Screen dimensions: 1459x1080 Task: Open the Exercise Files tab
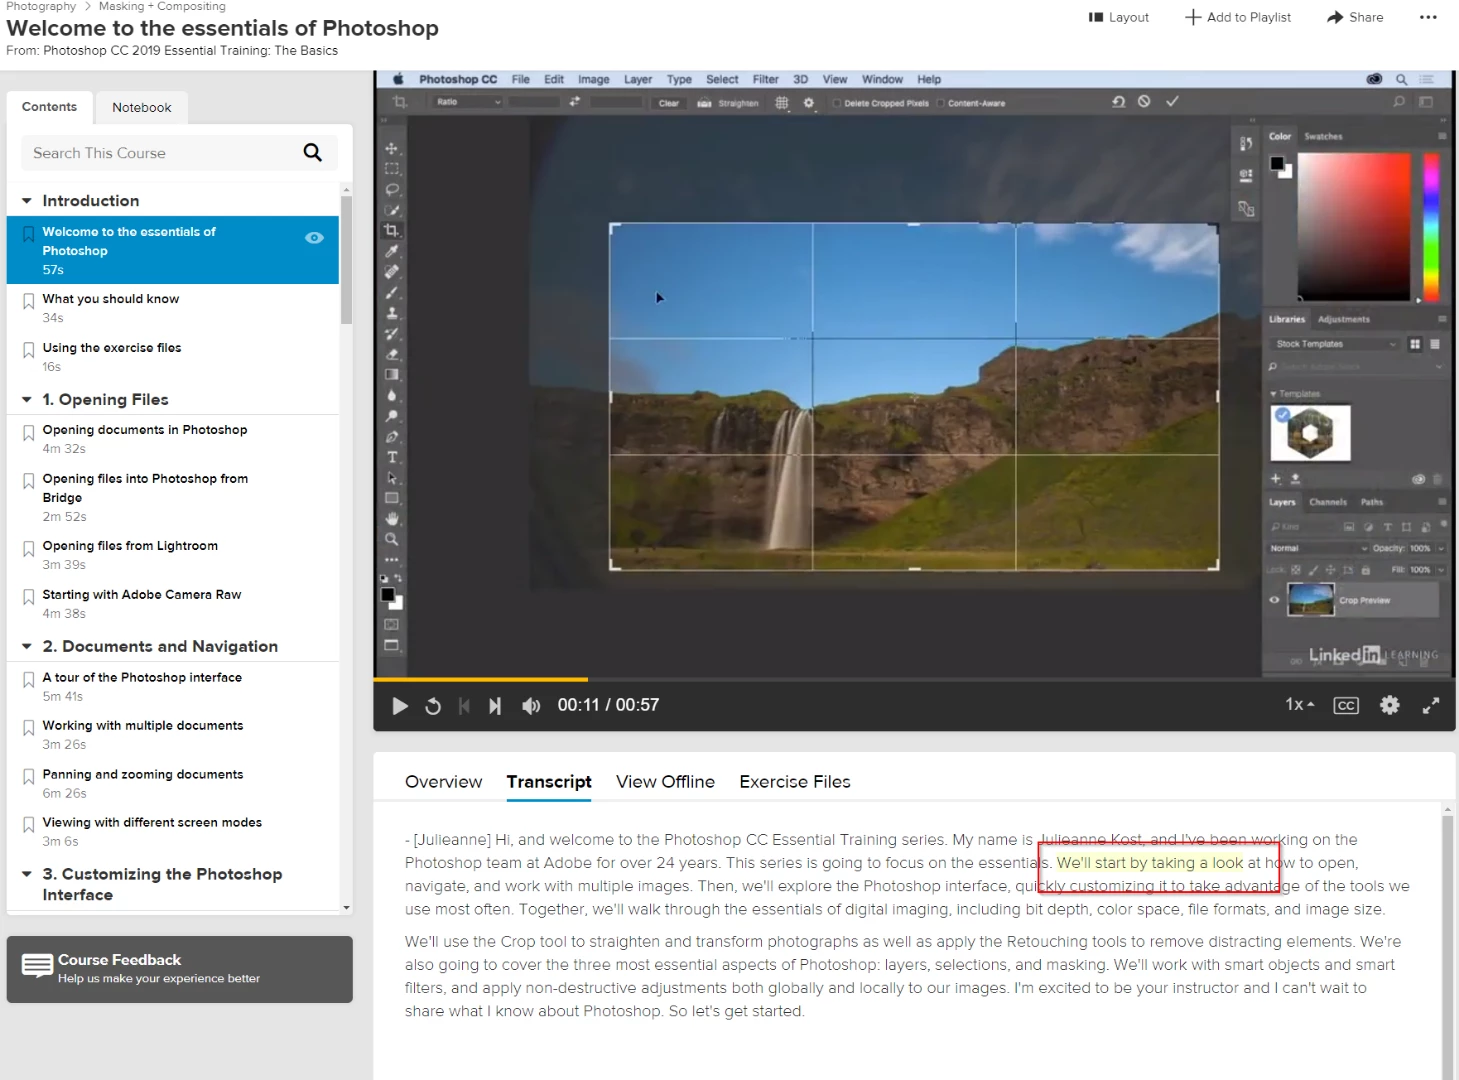point(795,781)
